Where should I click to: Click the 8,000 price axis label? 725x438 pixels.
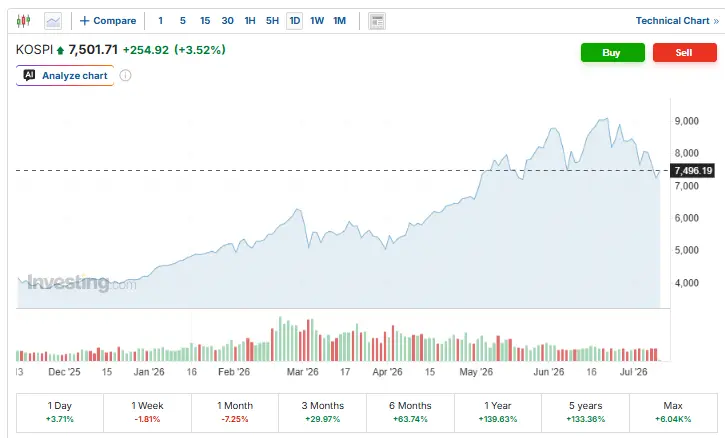pyautogui.click(x=687, y=153)
